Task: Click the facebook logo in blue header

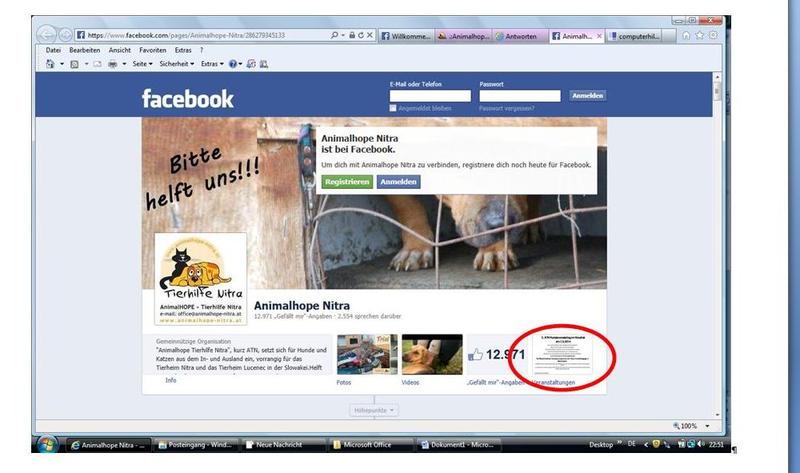Action: coord(188,98)
